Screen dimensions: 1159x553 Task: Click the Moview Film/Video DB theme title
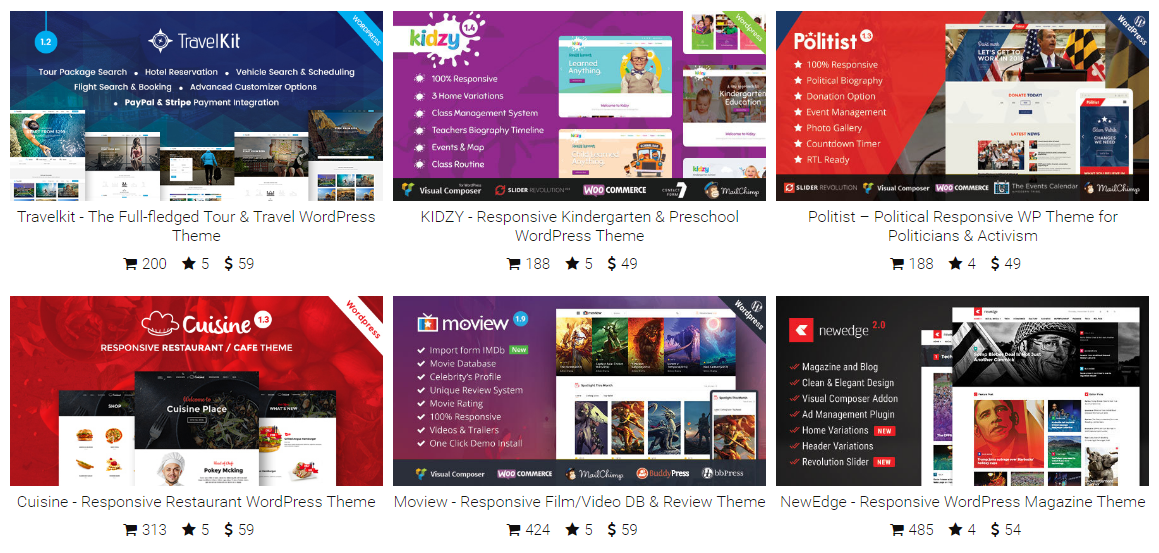(x=579, y=502)
